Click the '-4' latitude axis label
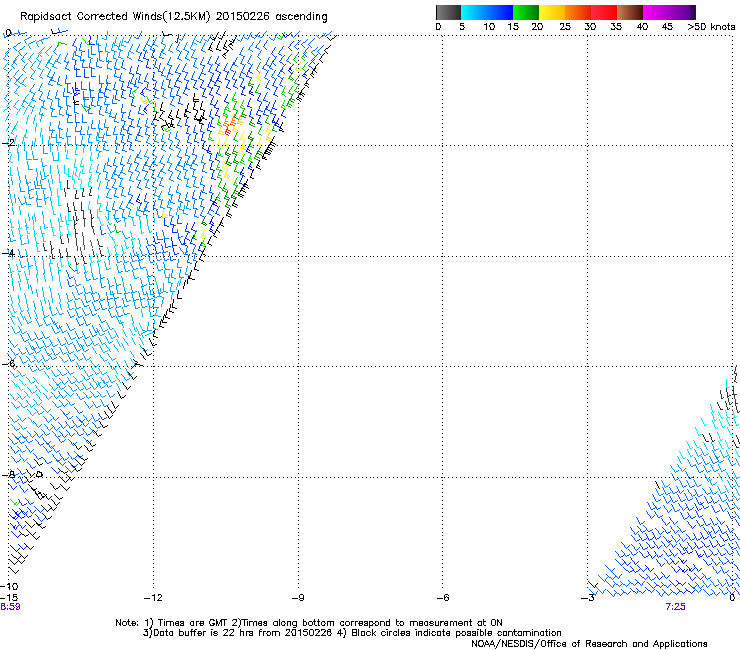Screen dimensions: 740x650 click(x=8, y=253)
